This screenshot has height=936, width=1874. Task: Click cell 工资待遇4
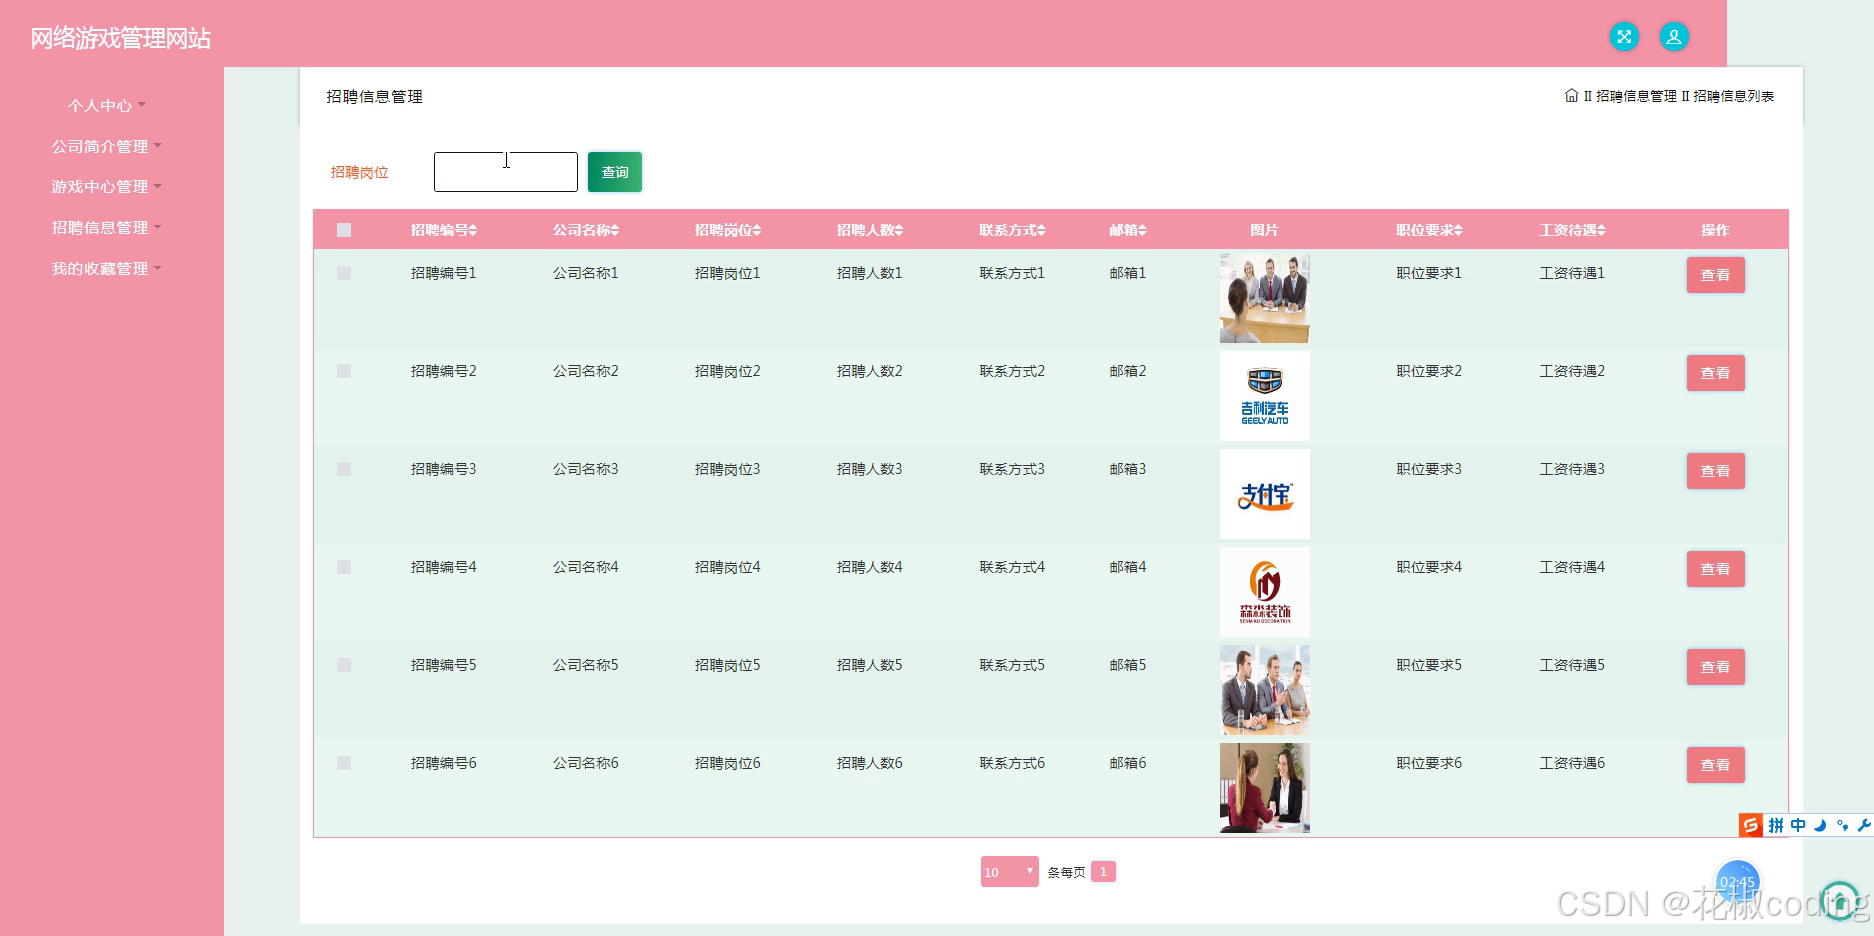(x=1572, y=567)
